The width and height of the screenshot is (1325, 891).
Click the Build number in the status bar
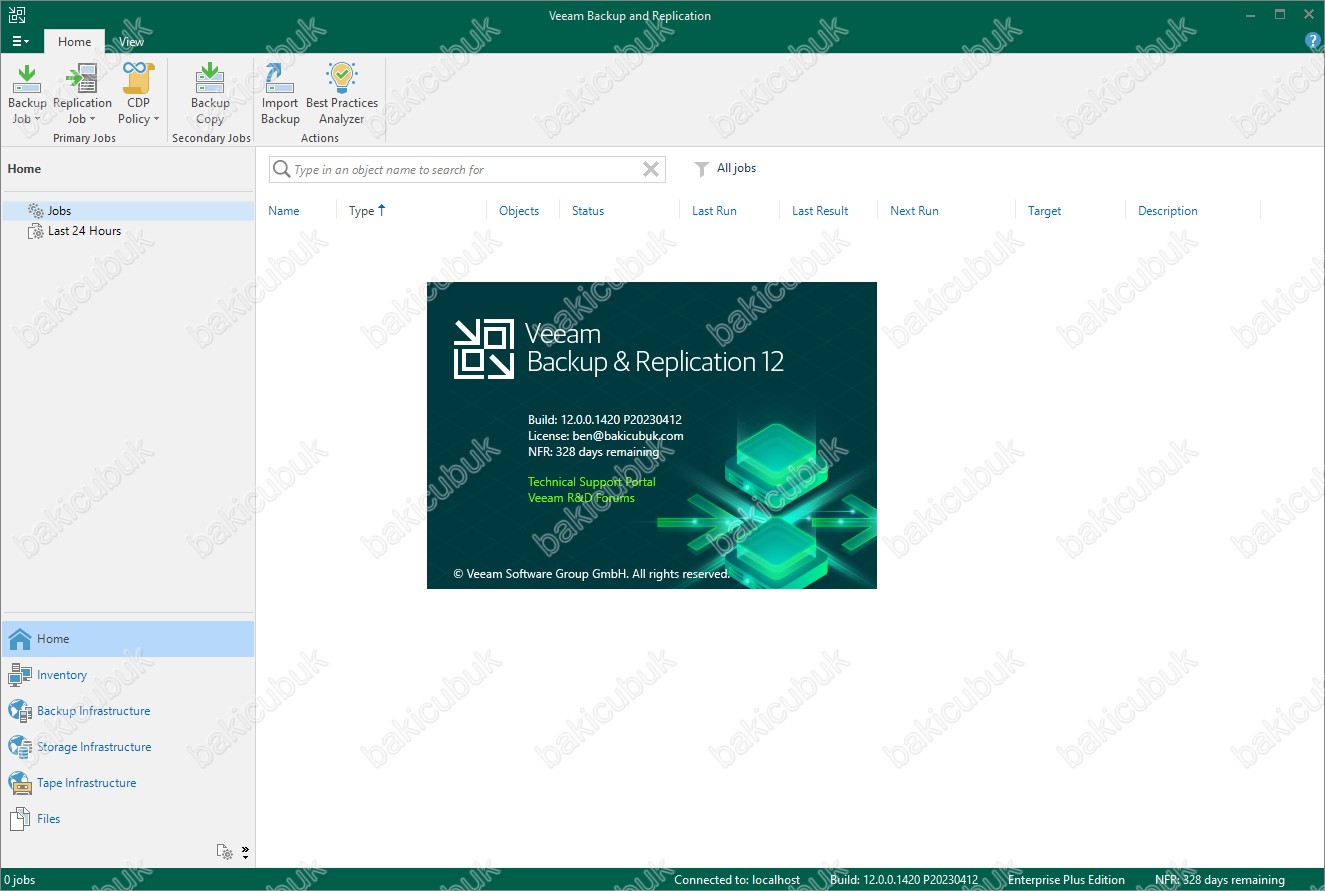coord(904,880)
